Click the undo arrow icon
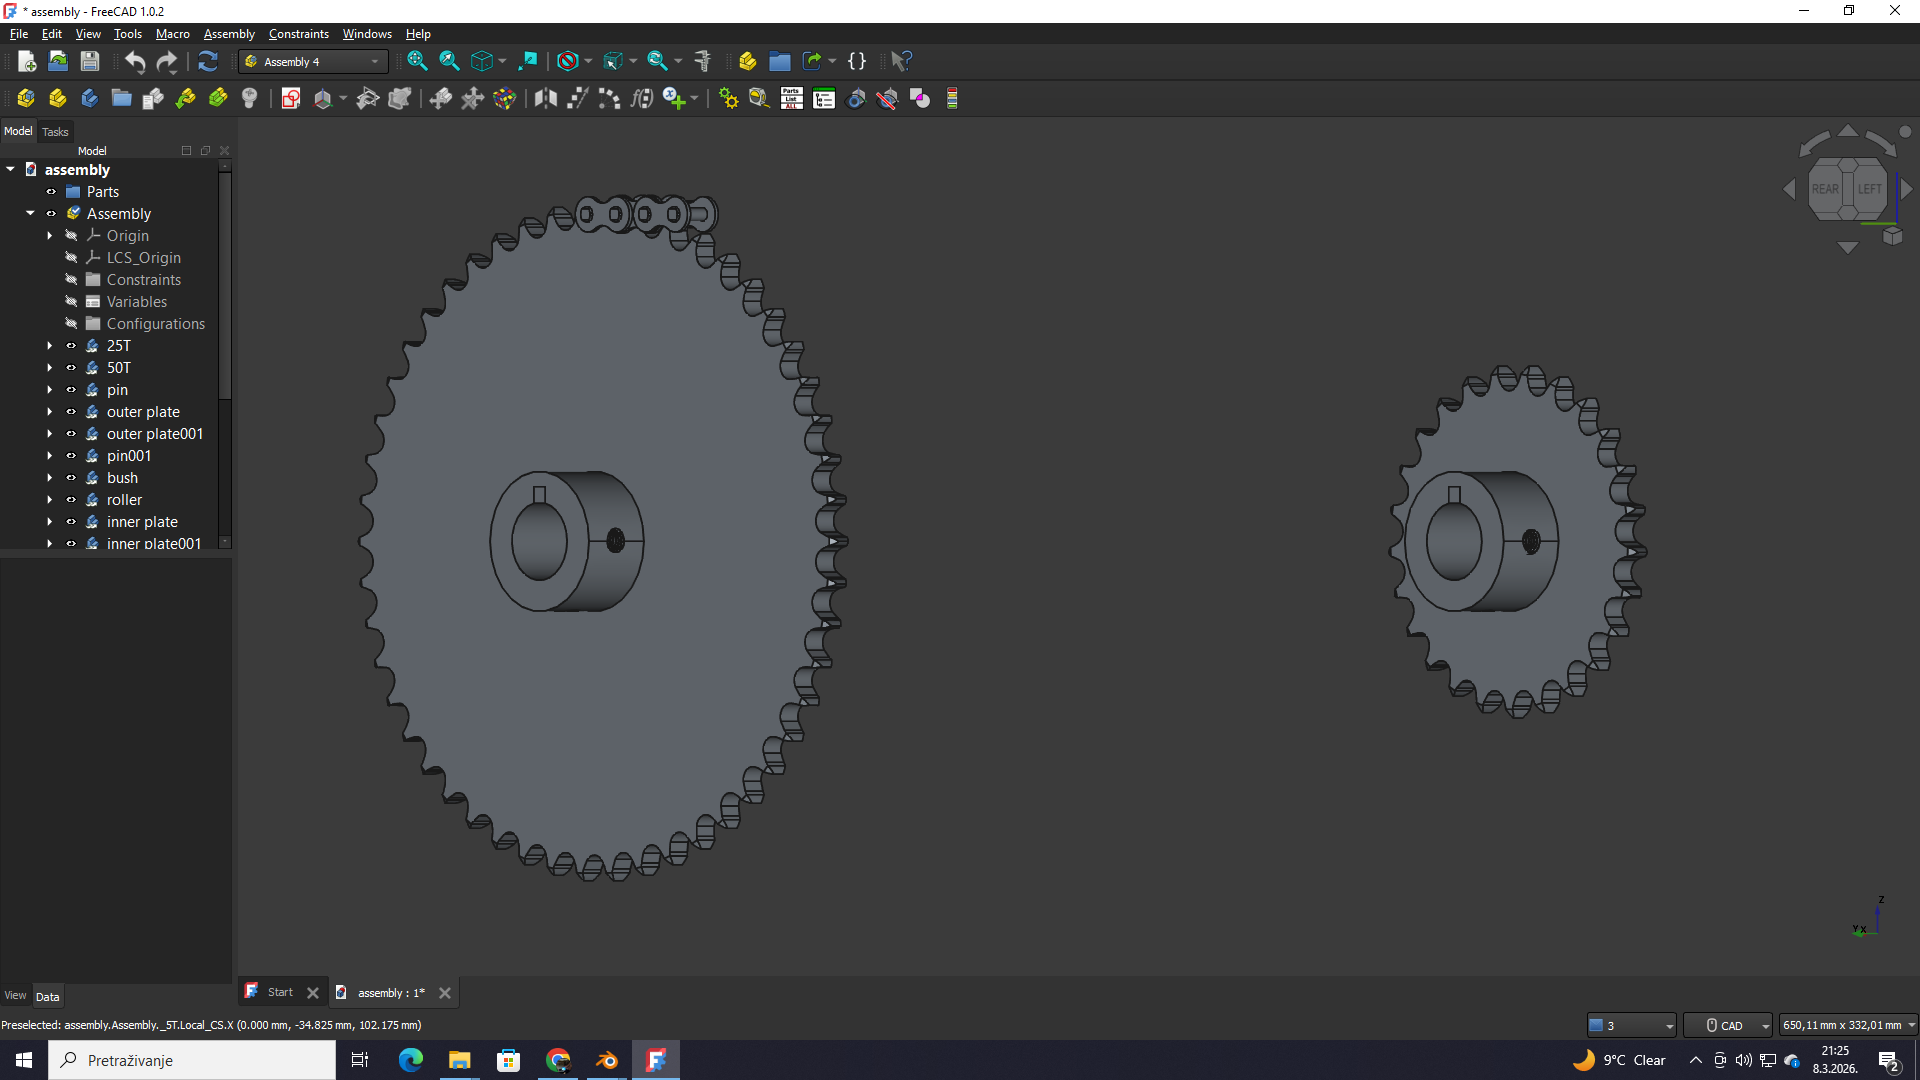The width and height of the screenshot is (1920, 1080). tap(135, 62)
